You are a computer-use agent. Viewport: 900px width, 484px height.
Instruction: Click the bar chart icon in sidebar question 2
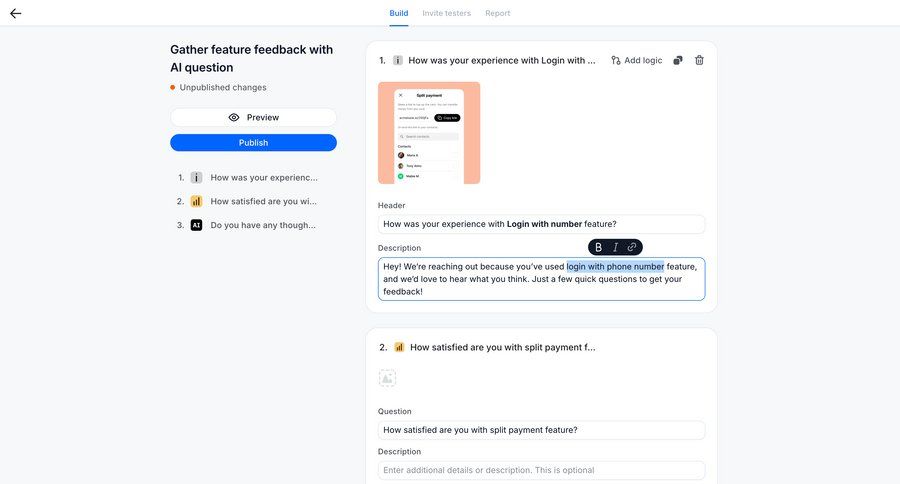[196, 201]
